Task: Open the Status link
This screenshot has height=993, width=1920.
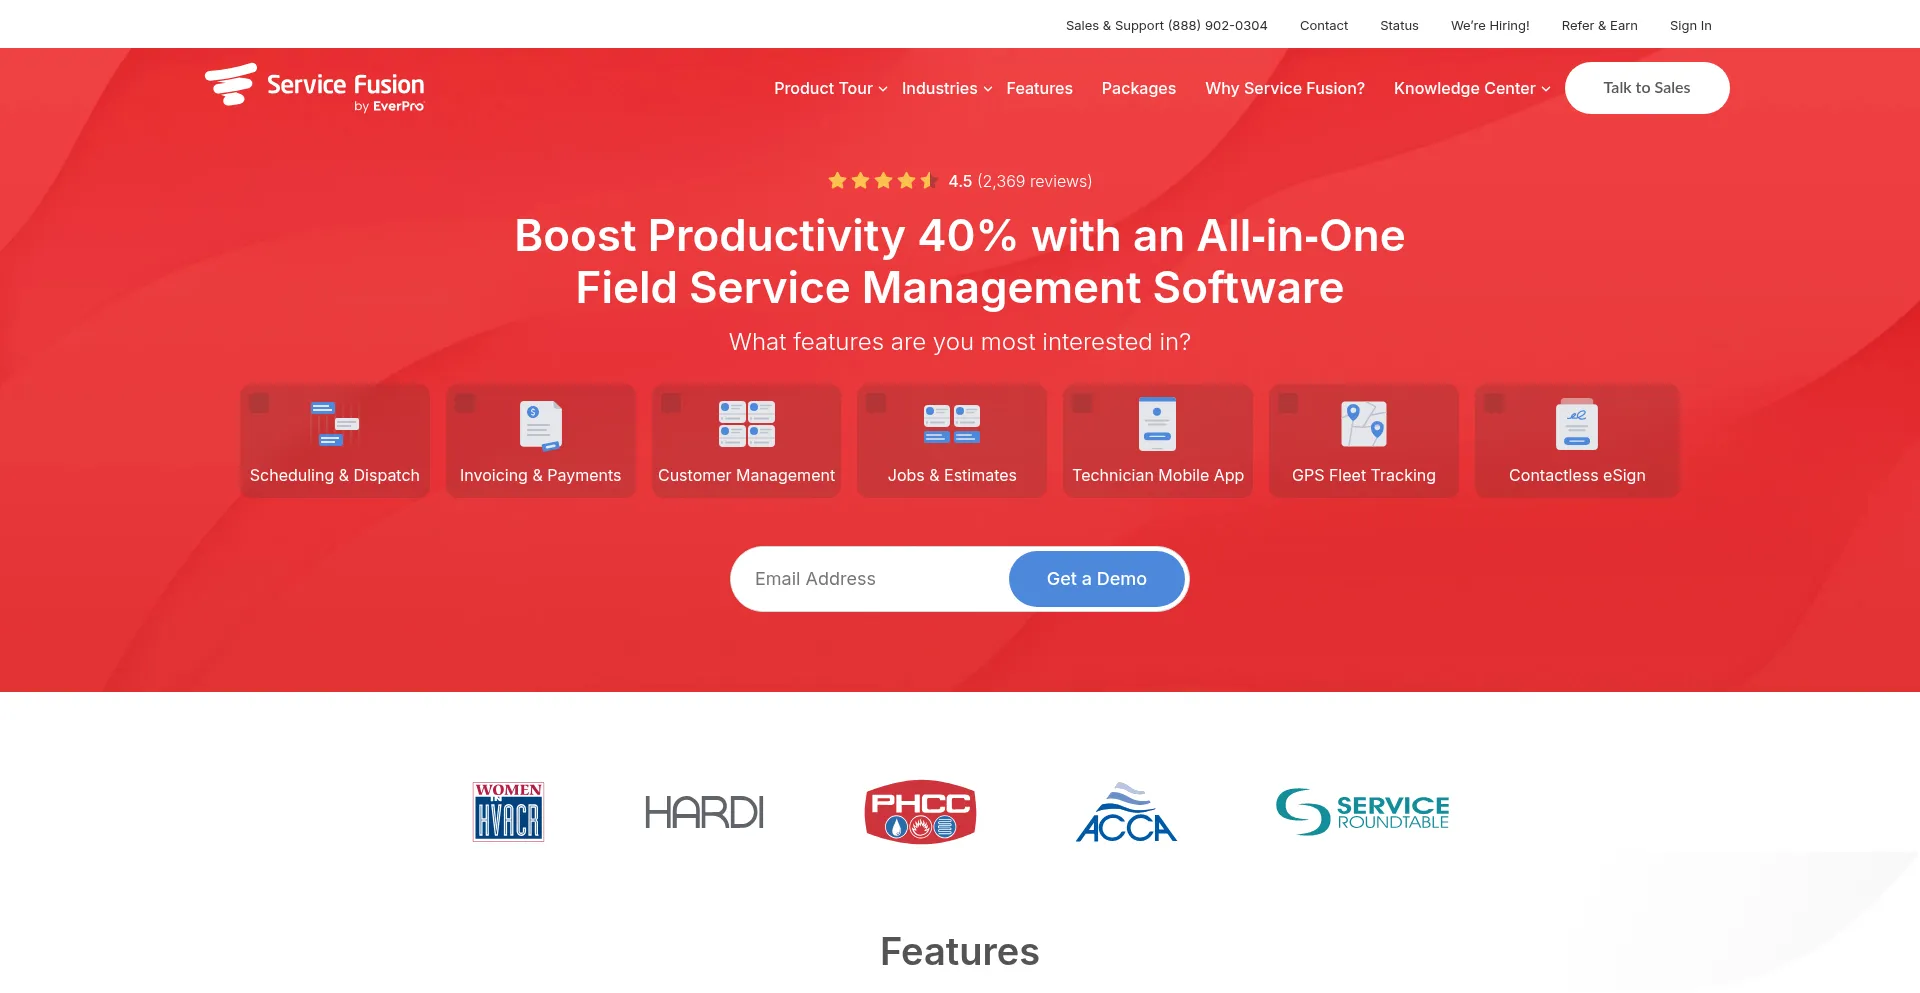Action: tap(1399, 26)
